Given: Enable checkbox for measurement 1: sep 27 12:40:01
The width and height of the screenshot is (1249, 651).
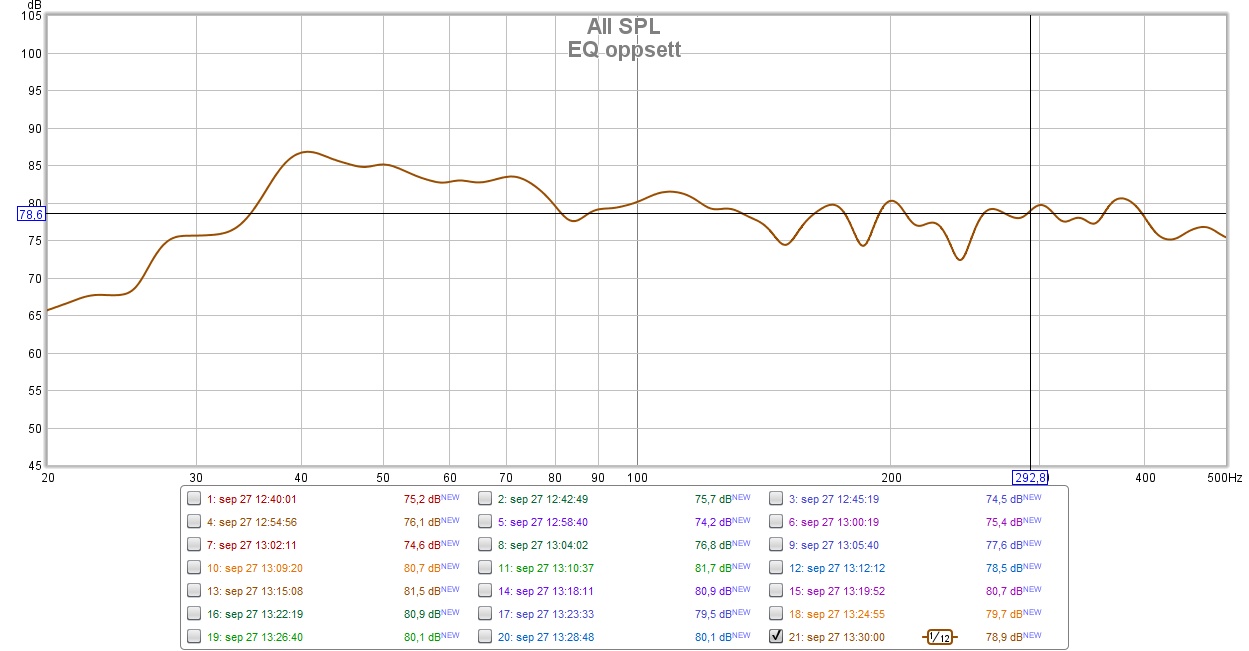Looking at the screenshot, I should 194,498.
